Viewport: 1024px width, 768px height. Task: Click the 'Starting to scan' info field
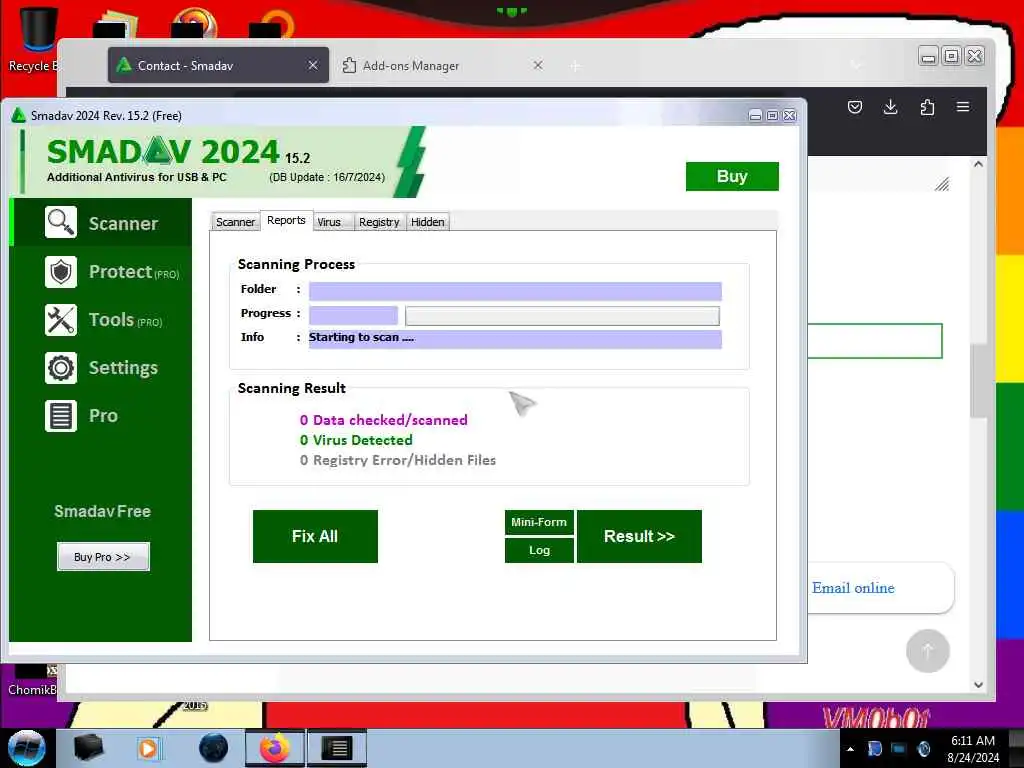(515, 338)
